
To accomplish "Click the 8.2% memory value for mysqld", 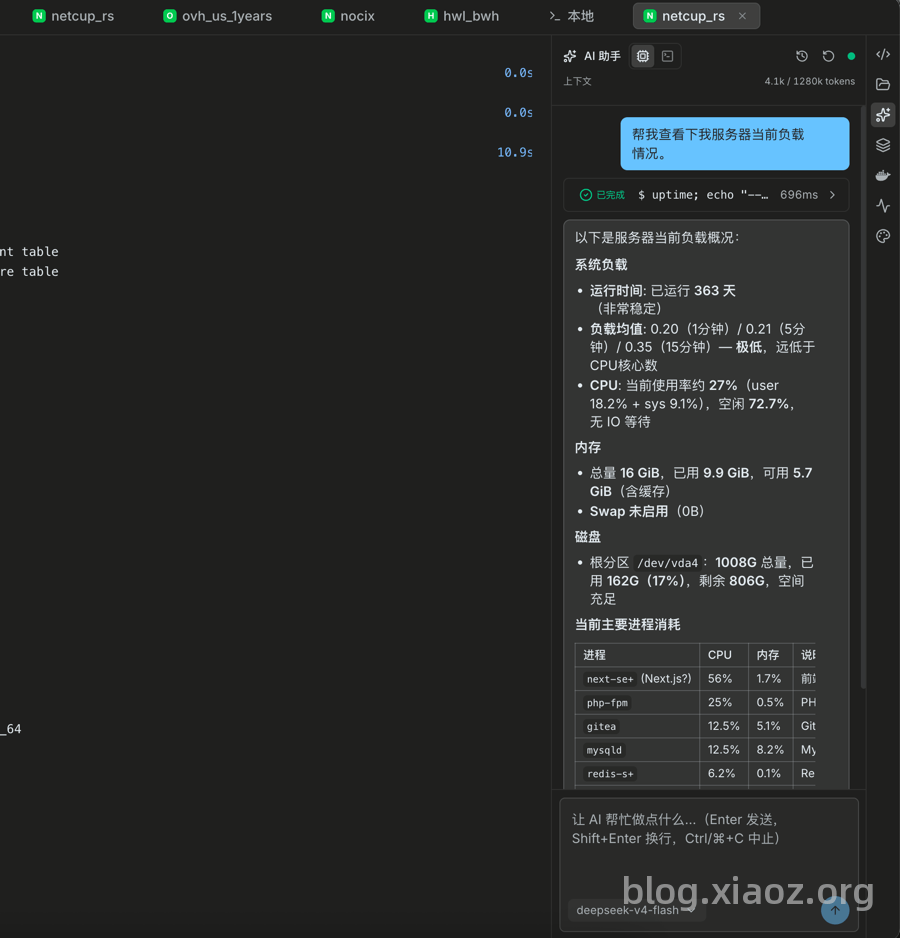I will 770,750.
